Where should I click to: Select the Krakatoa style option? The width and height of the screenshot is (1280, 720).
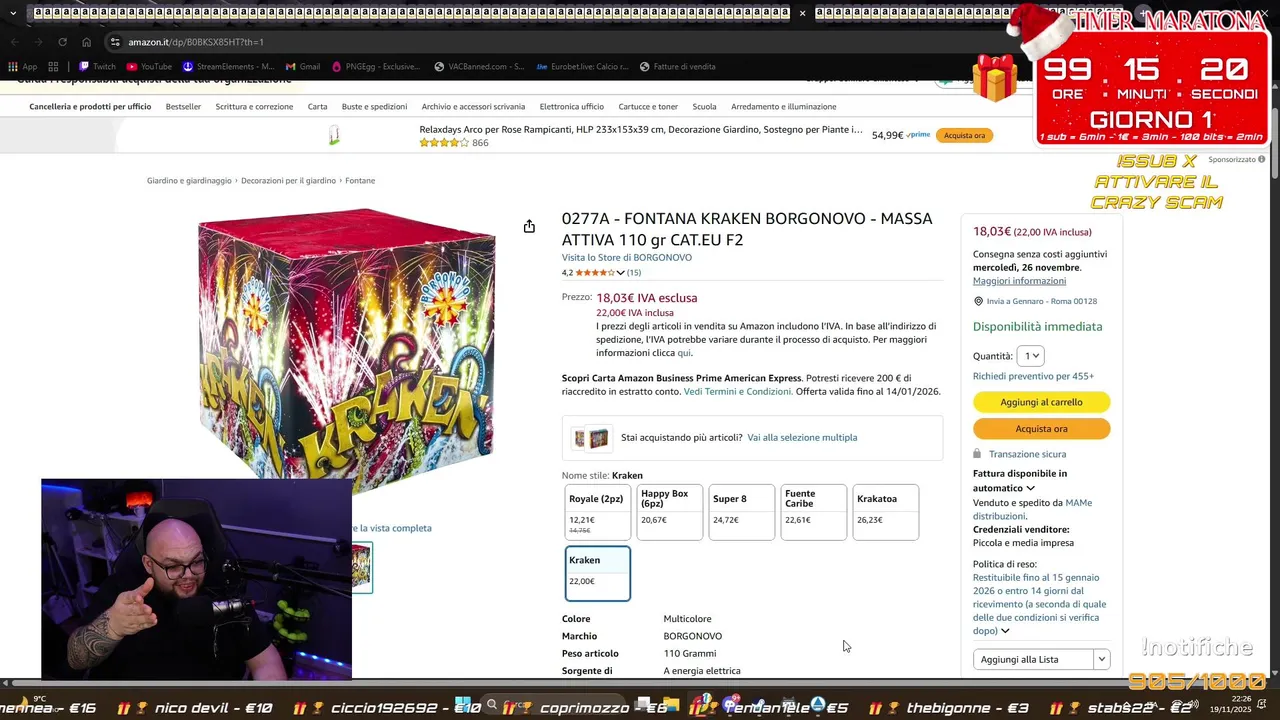pyautogui.click(x=886, y=512)
